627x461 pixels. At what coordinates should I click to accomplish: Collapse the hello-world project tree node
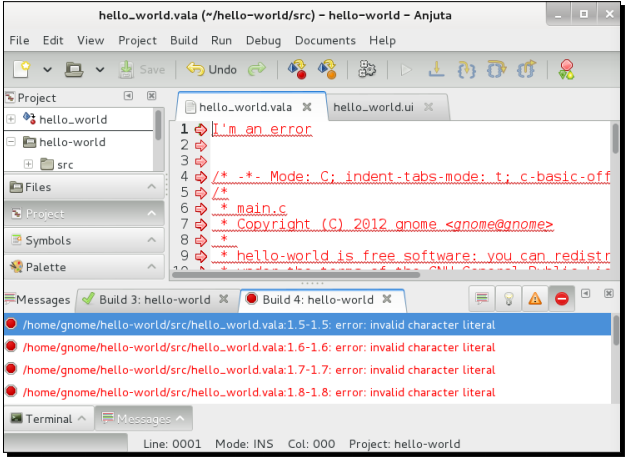(12, 142)
